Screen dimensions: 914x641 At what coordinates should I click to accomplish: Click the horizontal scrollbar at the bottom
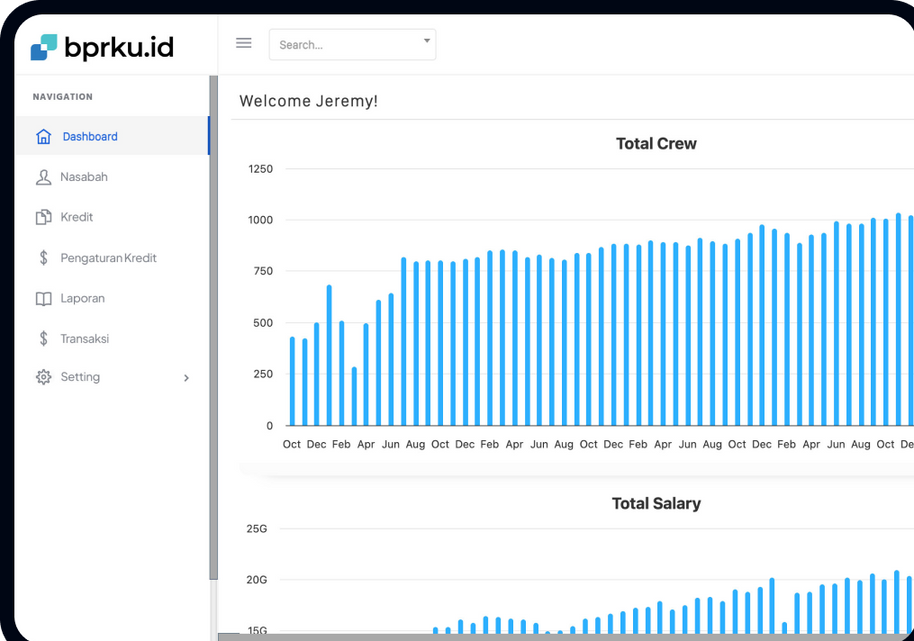[x=565, y=637]
